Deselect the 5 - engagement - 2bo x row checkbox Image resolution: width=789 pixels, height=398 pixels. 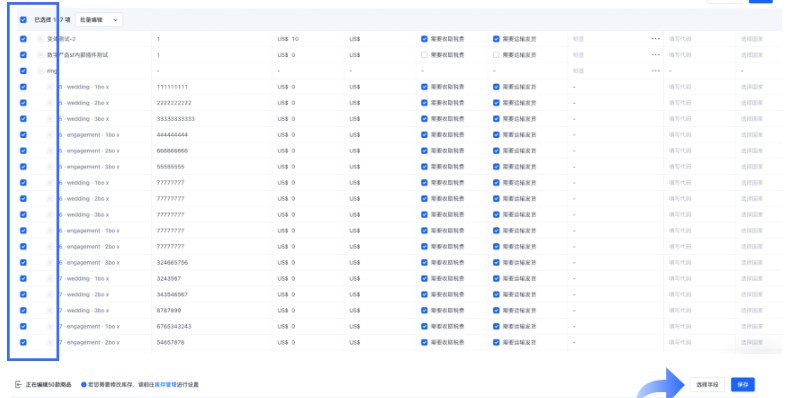point(23,151)
